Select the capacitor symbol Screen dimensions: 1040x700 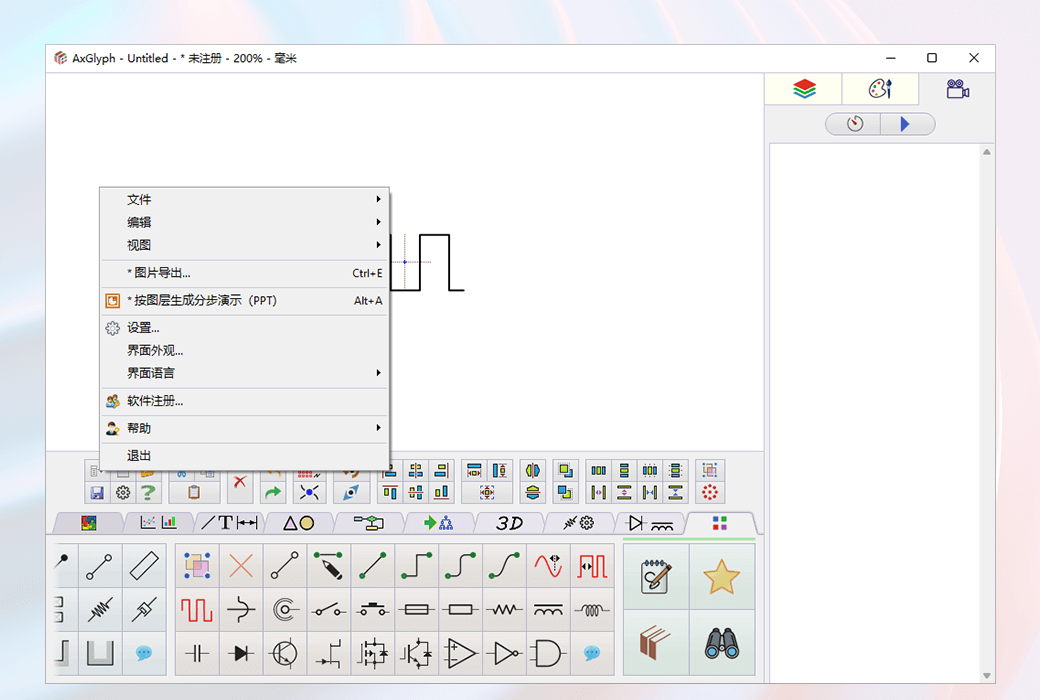point(196,654)
